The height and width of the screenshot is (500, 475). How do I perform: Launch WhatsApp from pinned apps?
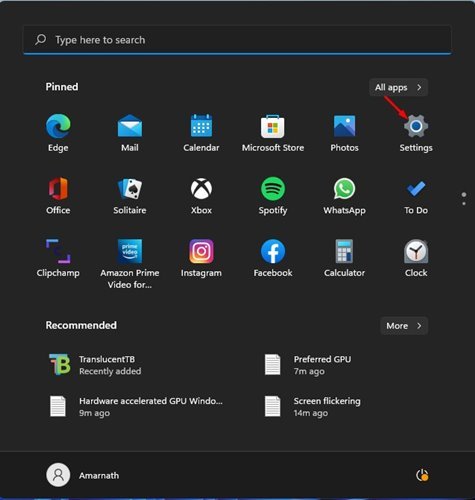[x=344, y=196]
